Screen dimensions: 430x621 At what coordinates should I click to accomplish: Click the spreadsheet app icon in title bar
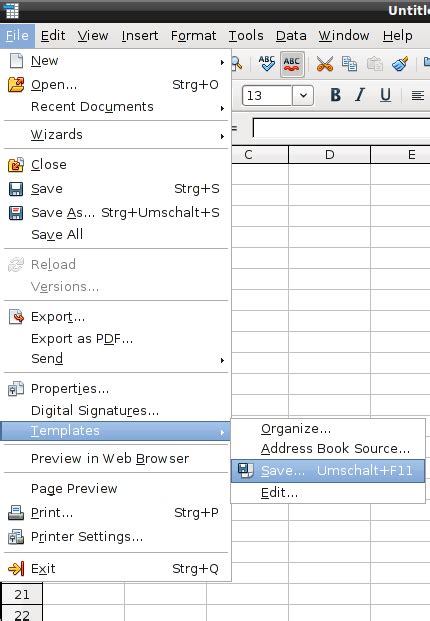pyautogui.click(x=11, y=11)
